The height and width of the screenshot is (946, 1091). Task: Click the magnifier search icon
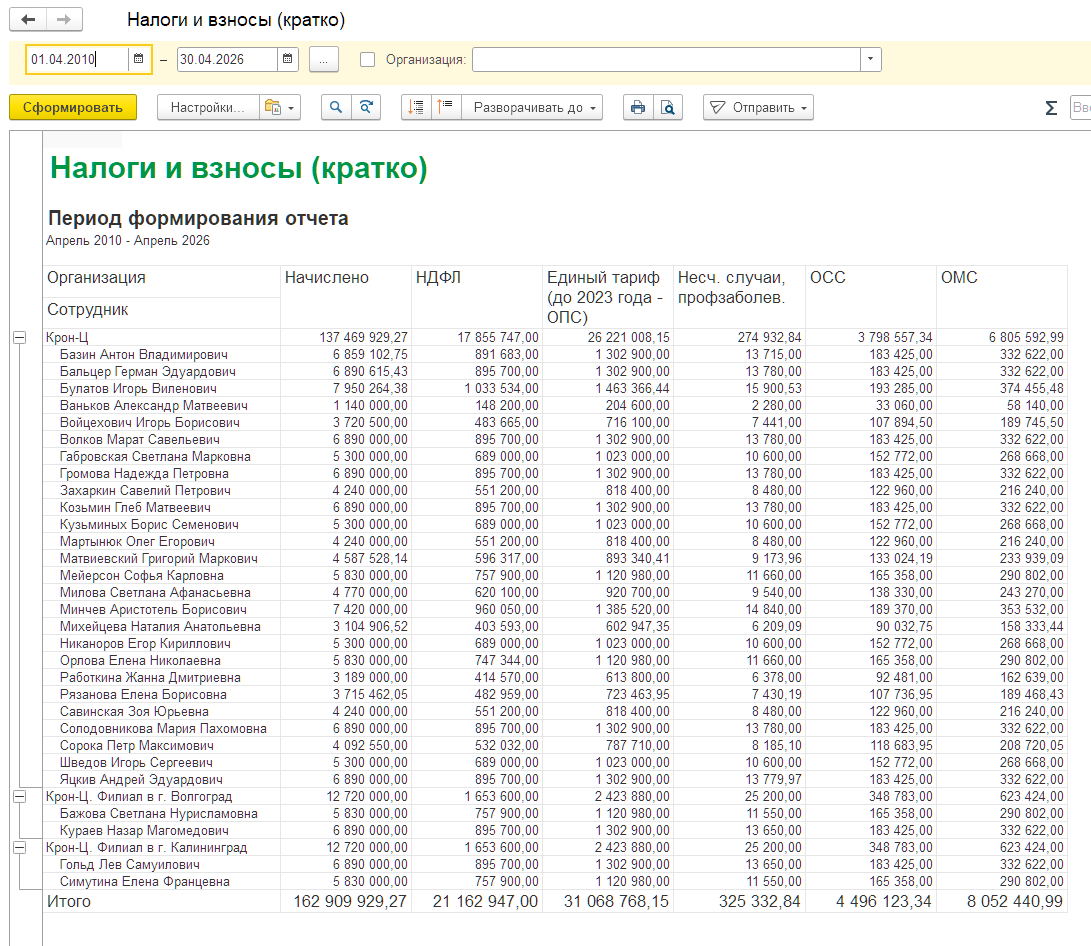(x=335, y=107)
